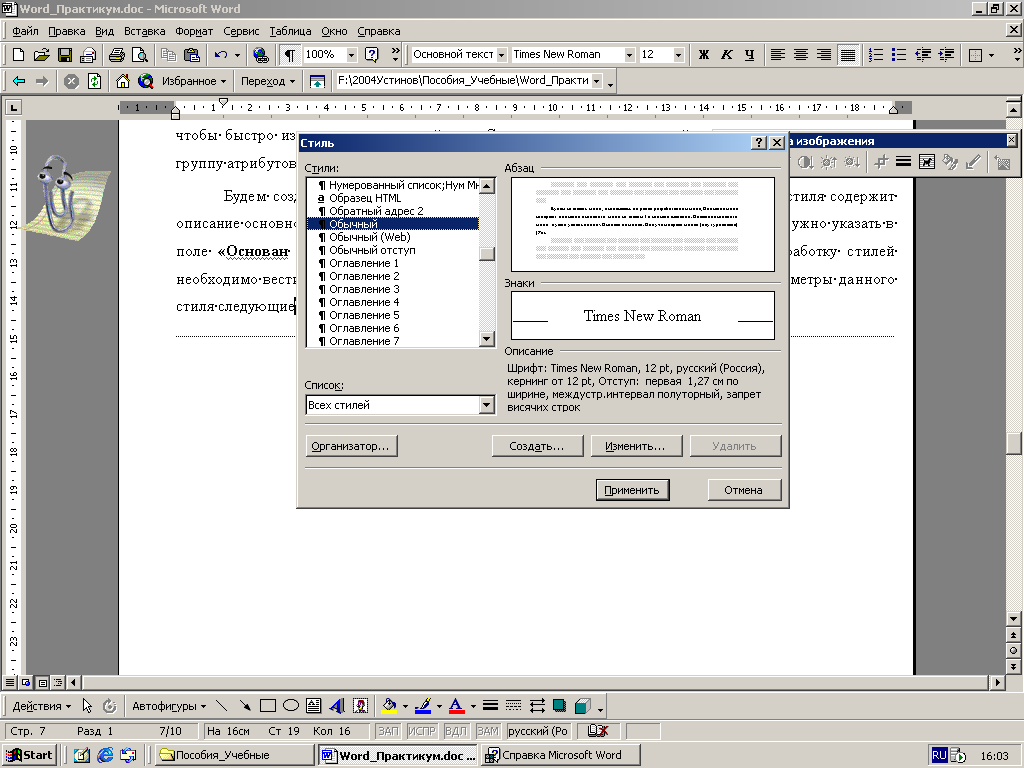Toggle ИСПР track changes indicator
This screenshot has width=1024, height=768.
coord(422,731)
